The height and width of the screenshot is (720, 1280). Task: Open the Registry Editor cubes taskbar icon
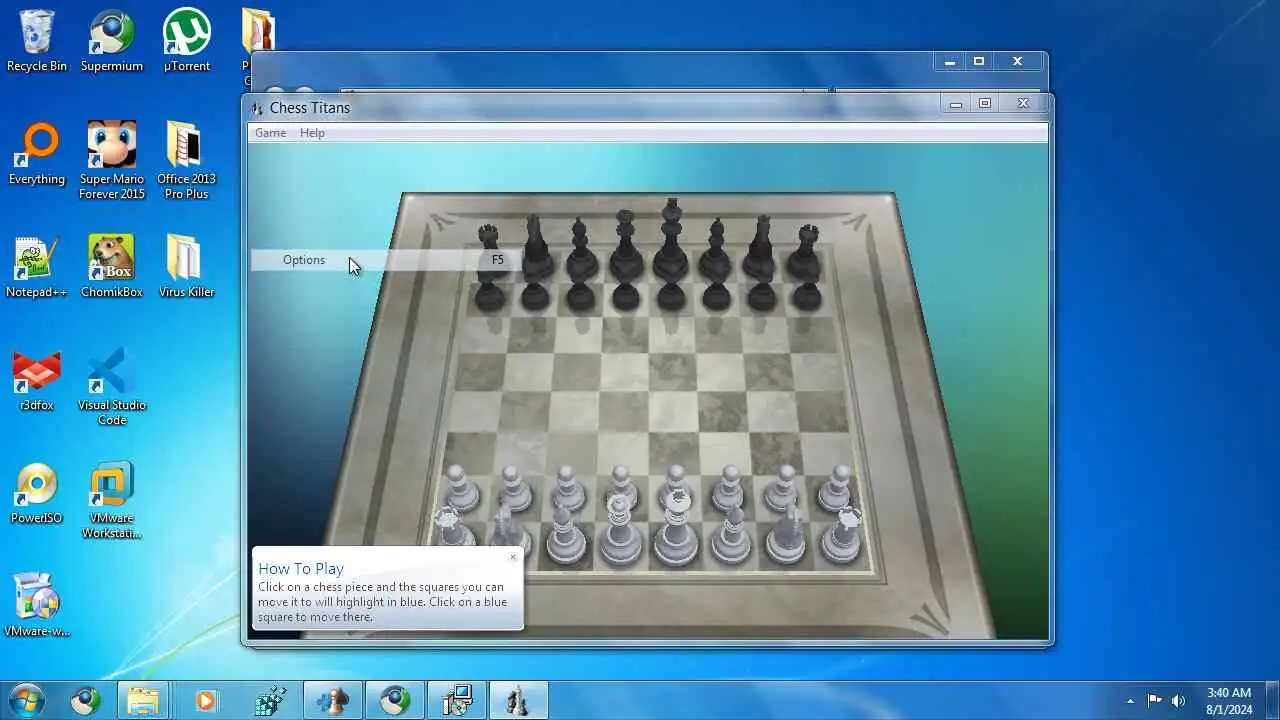tap(271, 701)
